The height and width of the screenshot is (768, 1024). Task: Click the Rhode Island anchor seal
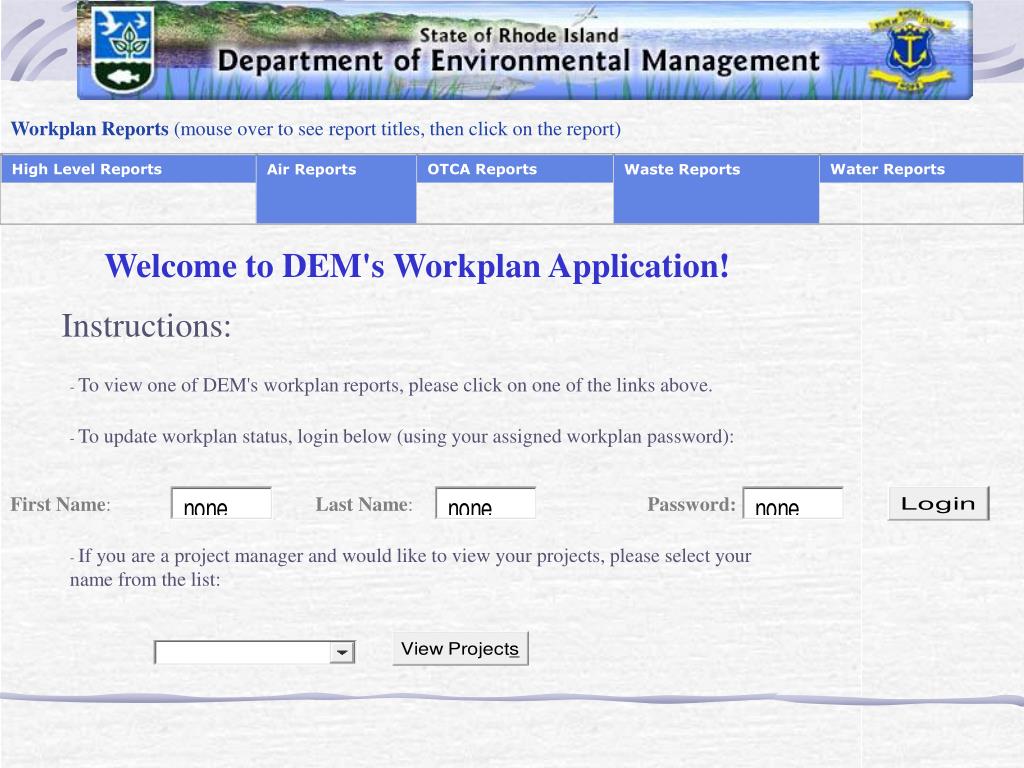pyautogui.click(x=910, y=50)
